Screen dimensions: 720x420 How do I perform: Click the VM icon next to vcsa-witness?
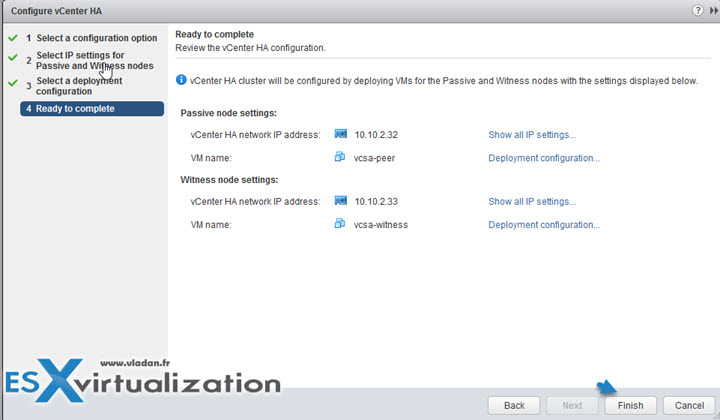pyautogui.click(x=340, y=224)
